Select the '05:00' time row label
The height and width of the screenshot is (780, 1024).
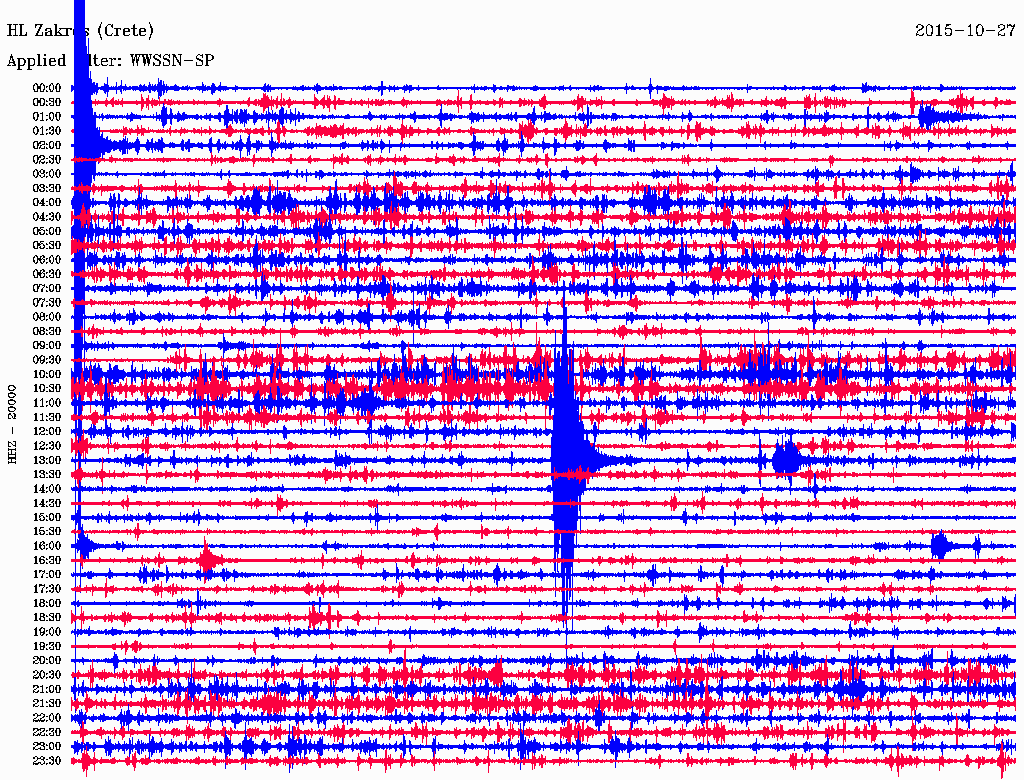(47, 231)
